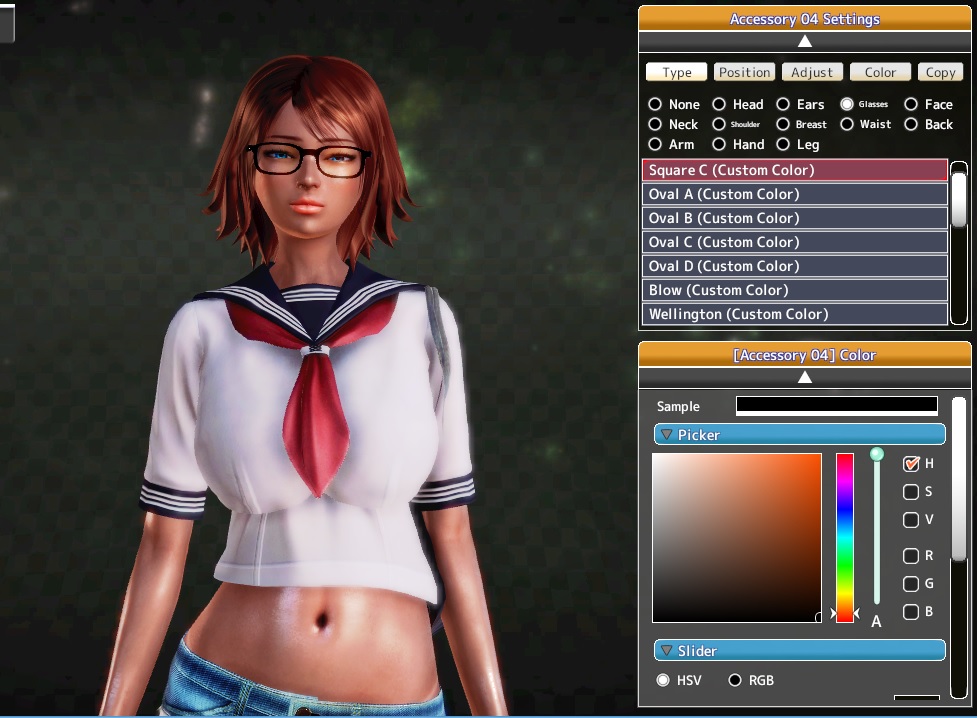Select Oval A glasses from list
This screenshot has height=718, width=977.
794,194
